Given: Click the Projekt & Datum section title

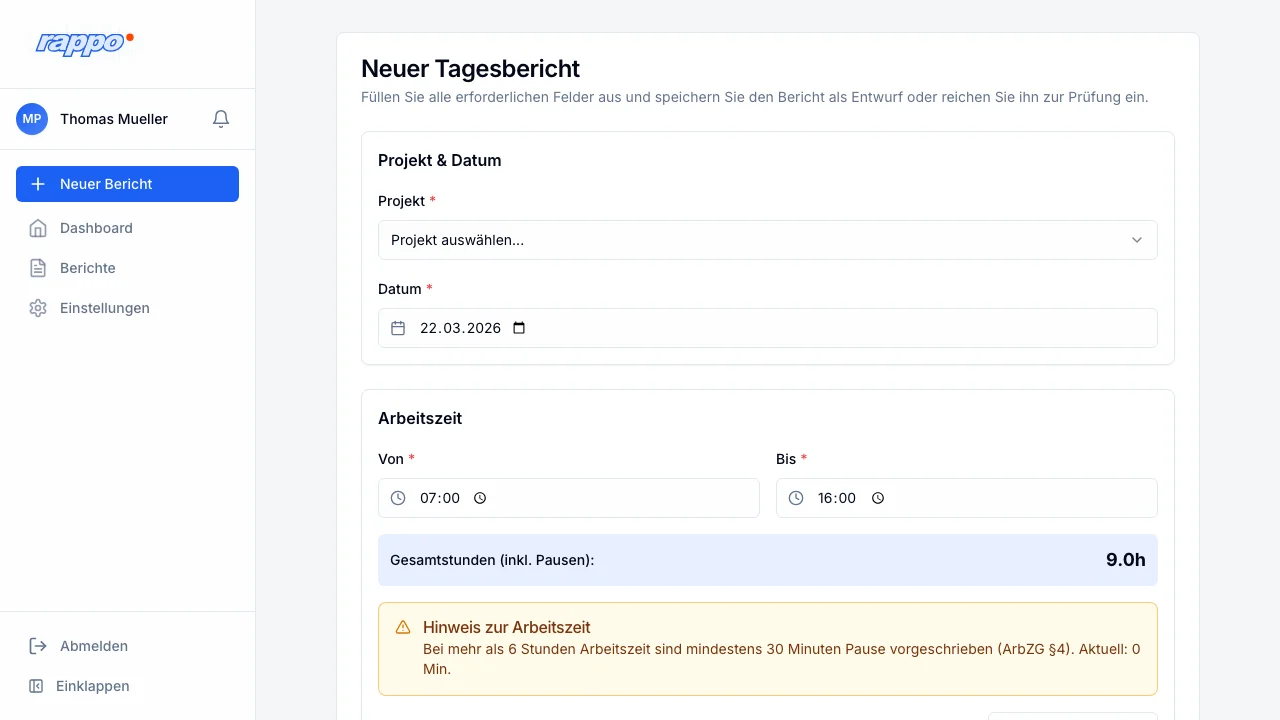Looking at the screenshot, I should (x=440, y=160).
